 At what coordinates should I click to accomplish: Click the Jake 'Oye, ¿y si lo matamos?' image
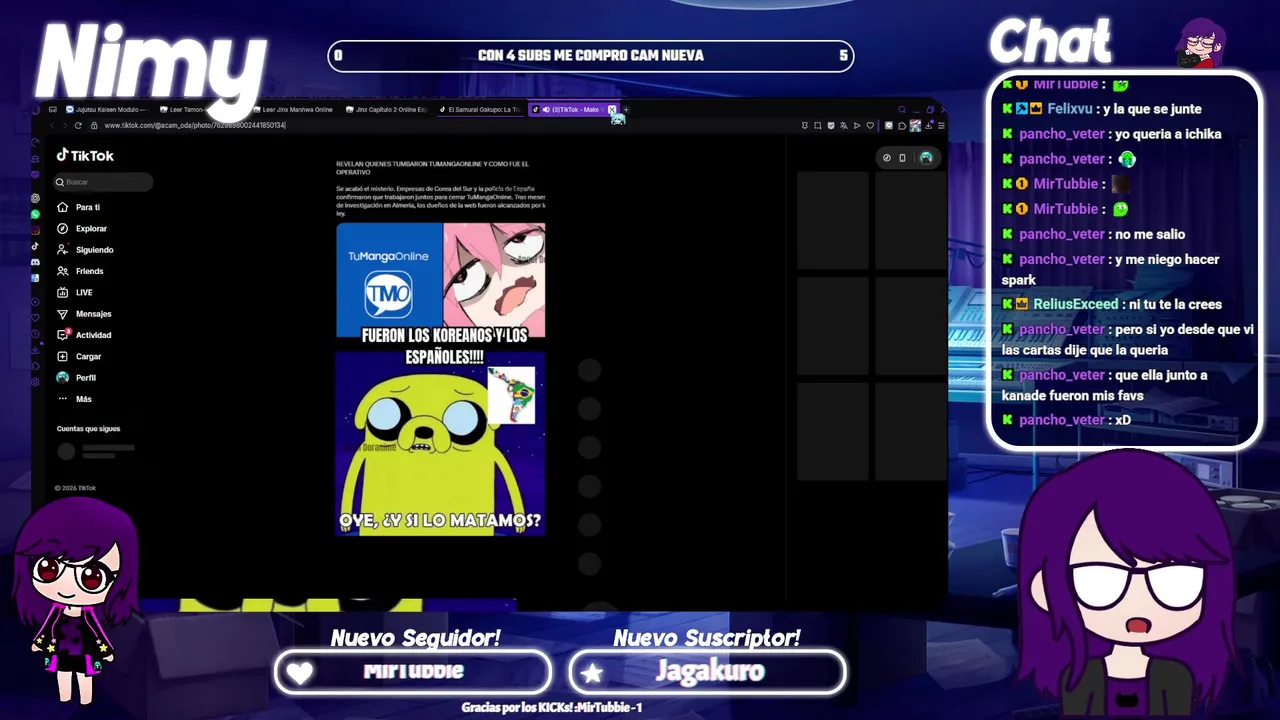click(441, 443)
